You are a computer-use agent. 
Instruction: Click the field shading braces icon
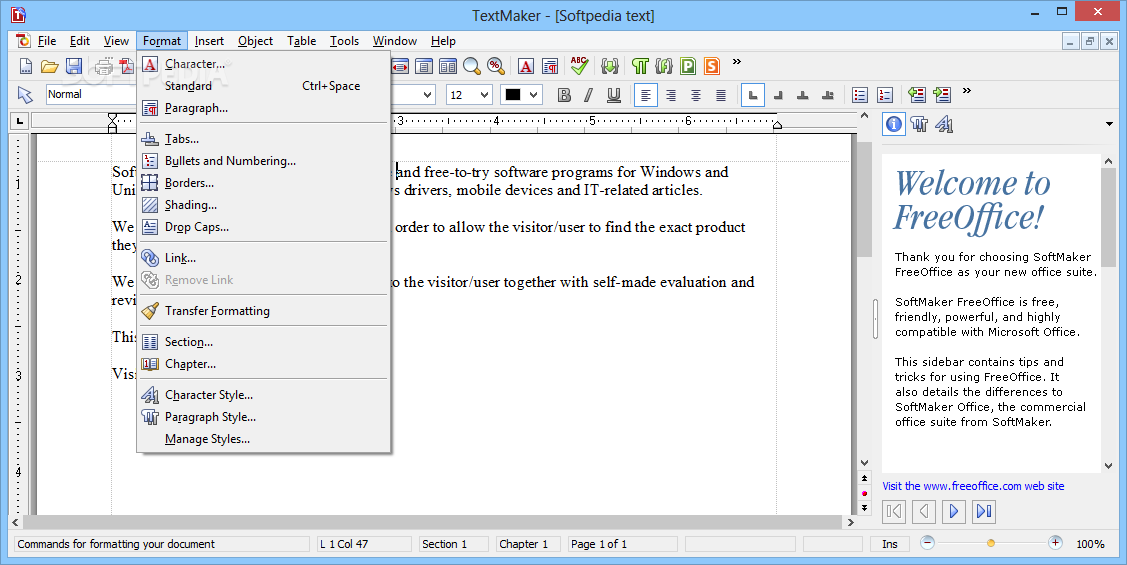pos(610,67)
